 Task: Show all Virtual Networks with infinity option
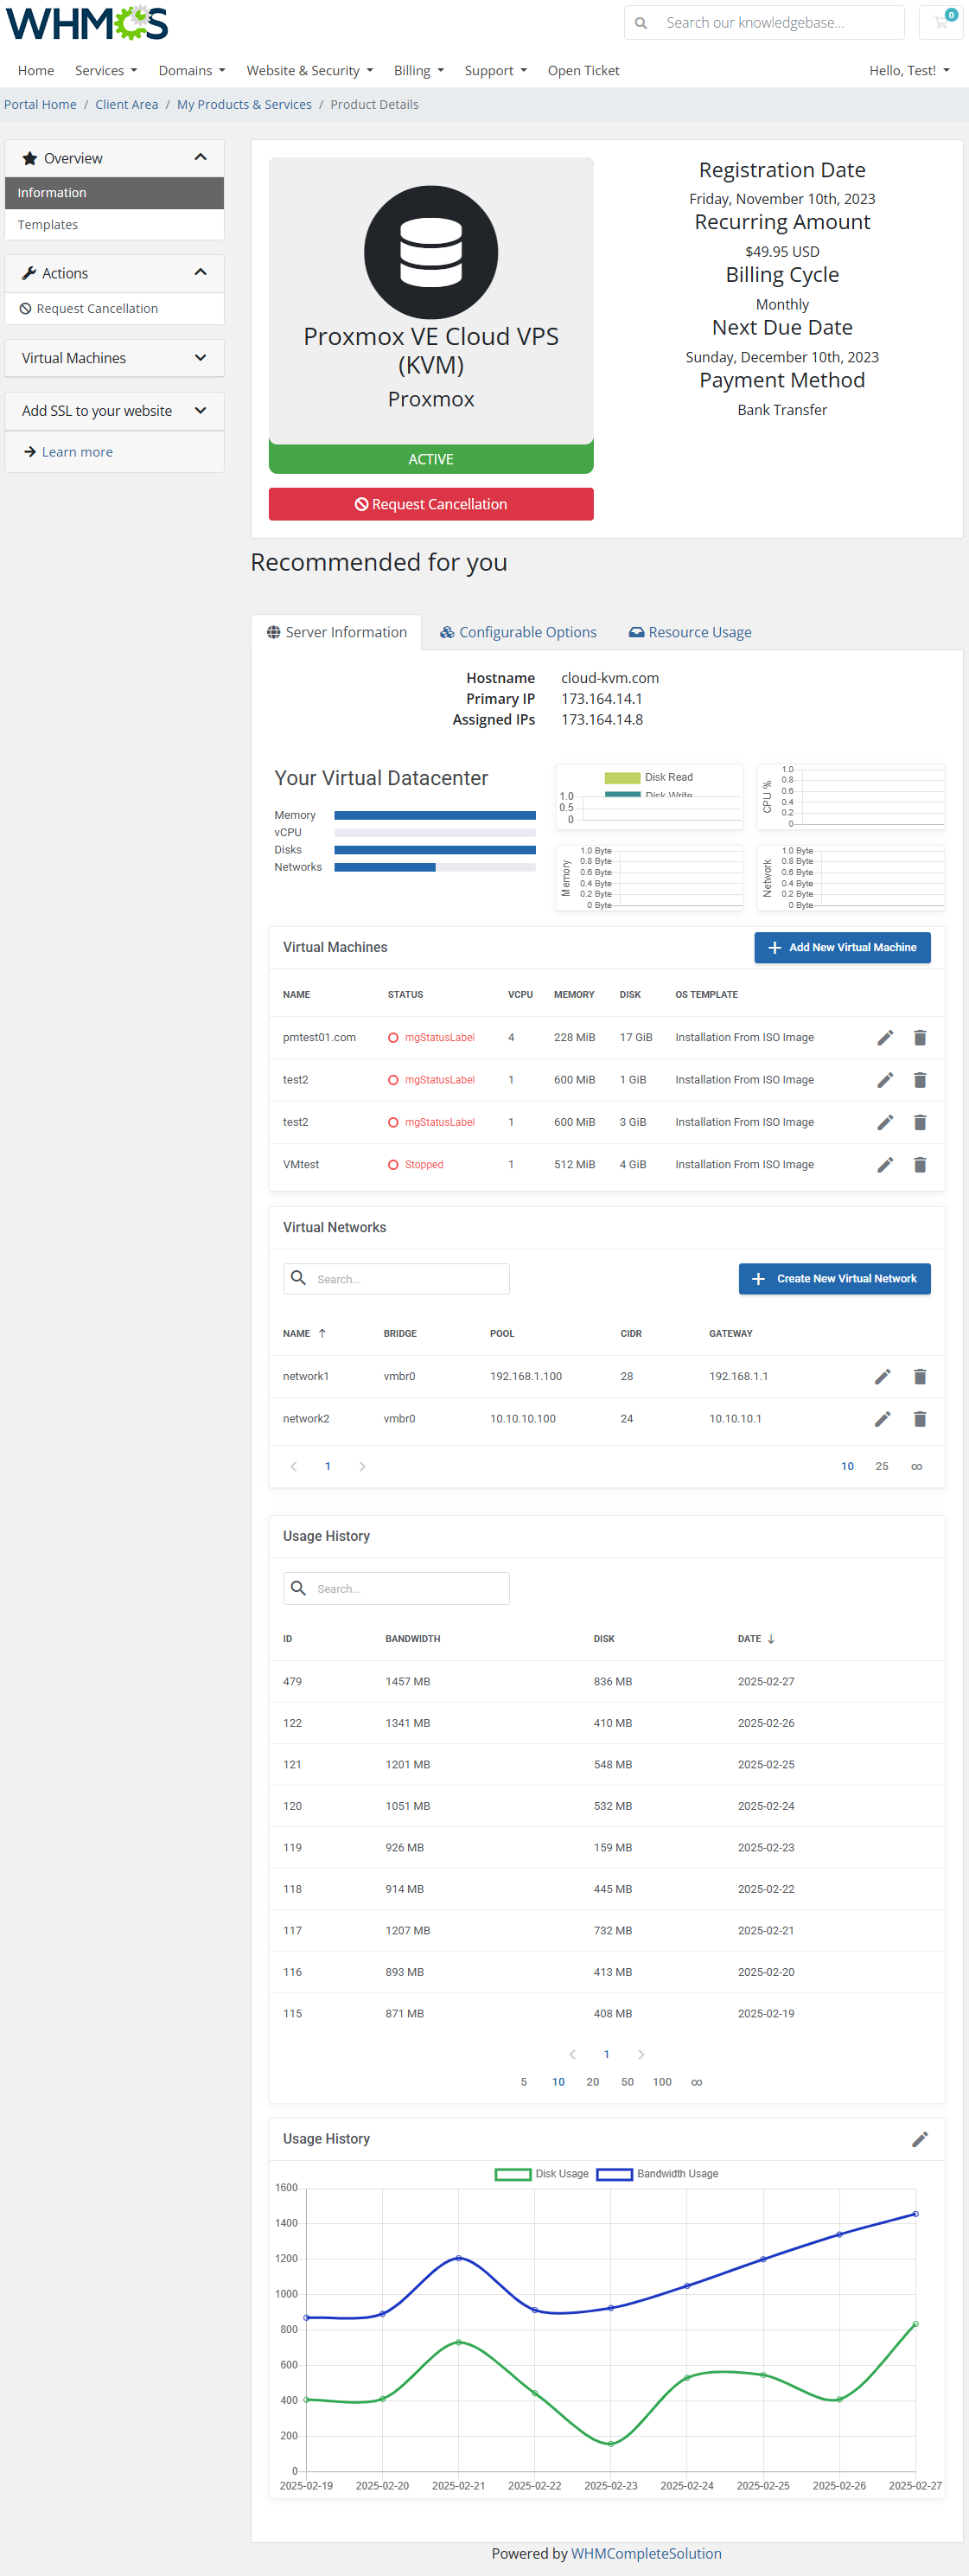point(917,1466)
